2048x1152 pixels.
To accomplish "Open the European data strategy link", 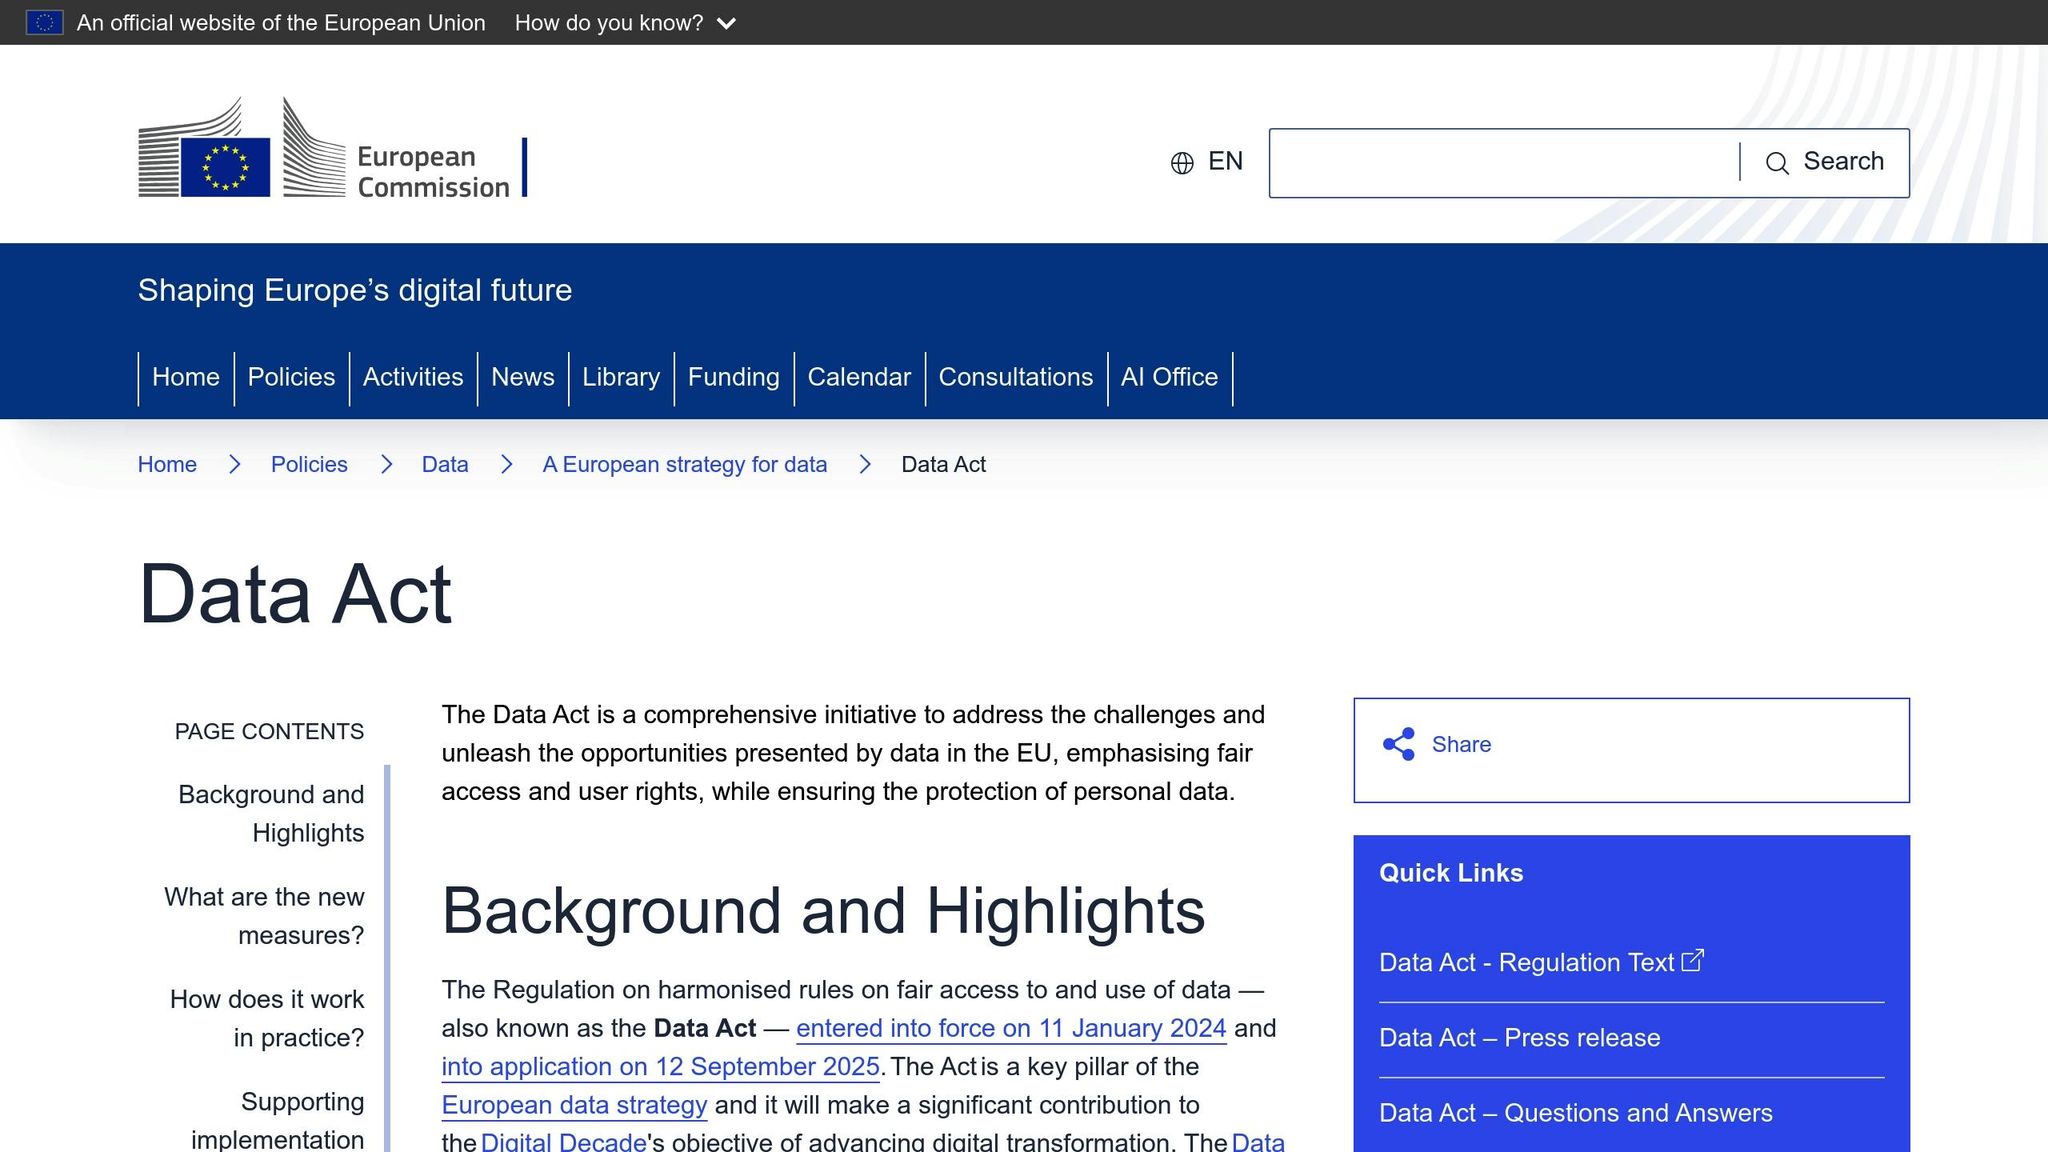I will [x=574, y=1105].
